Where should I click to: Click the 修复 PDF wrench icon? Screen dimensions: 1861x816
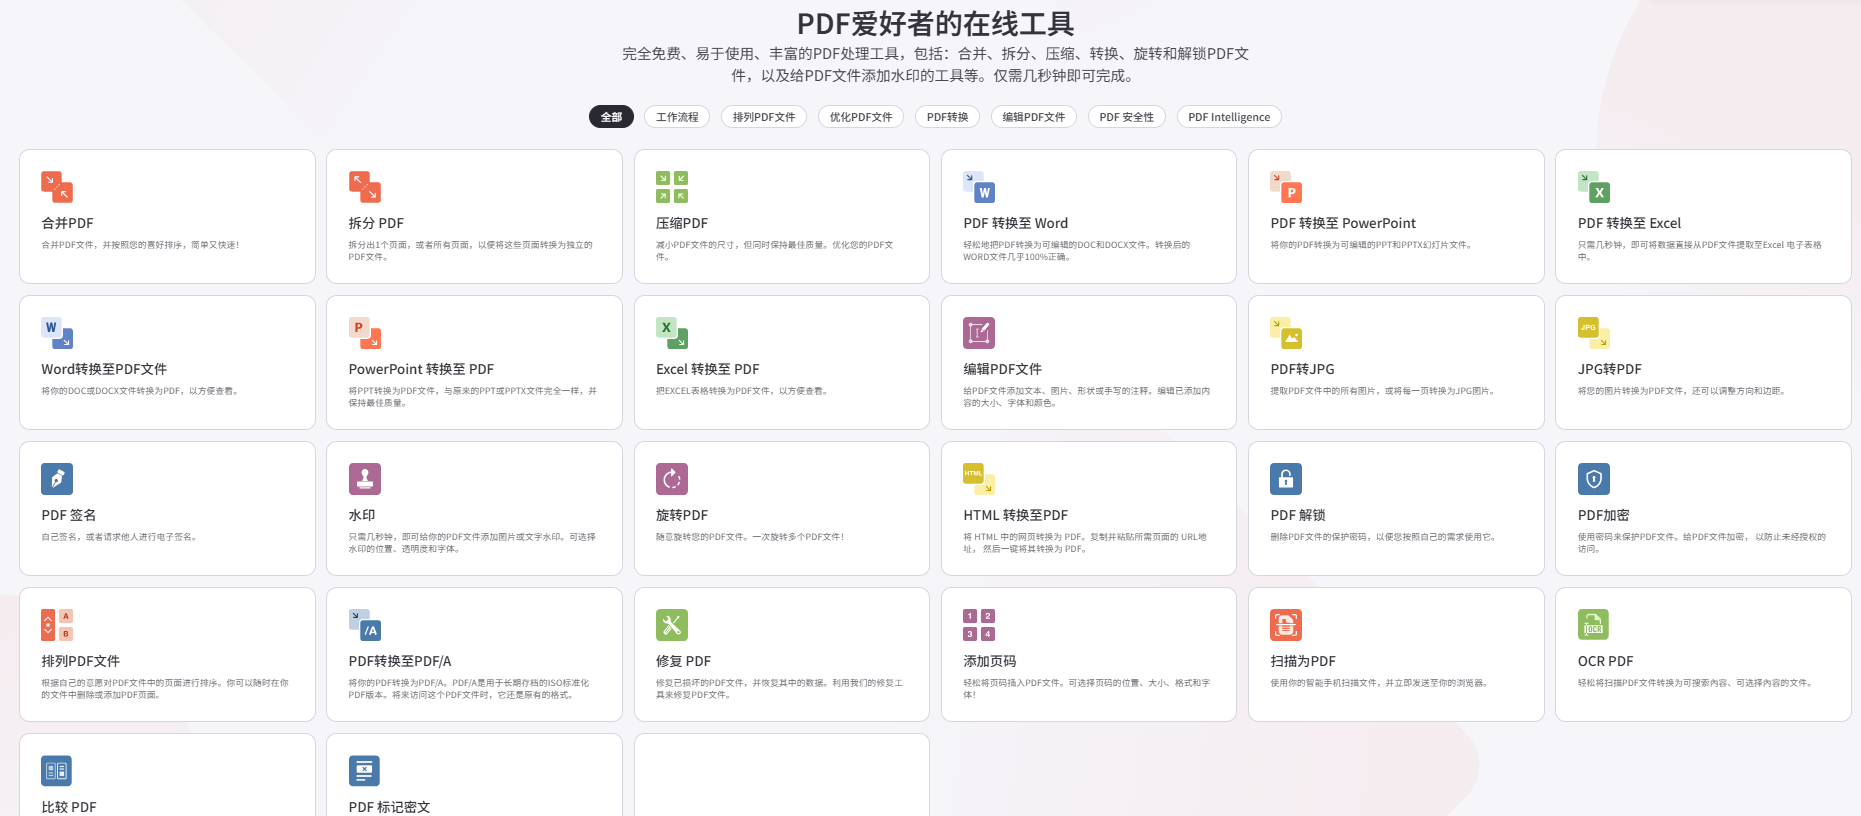pyautogui.click(x=672, y=625)
